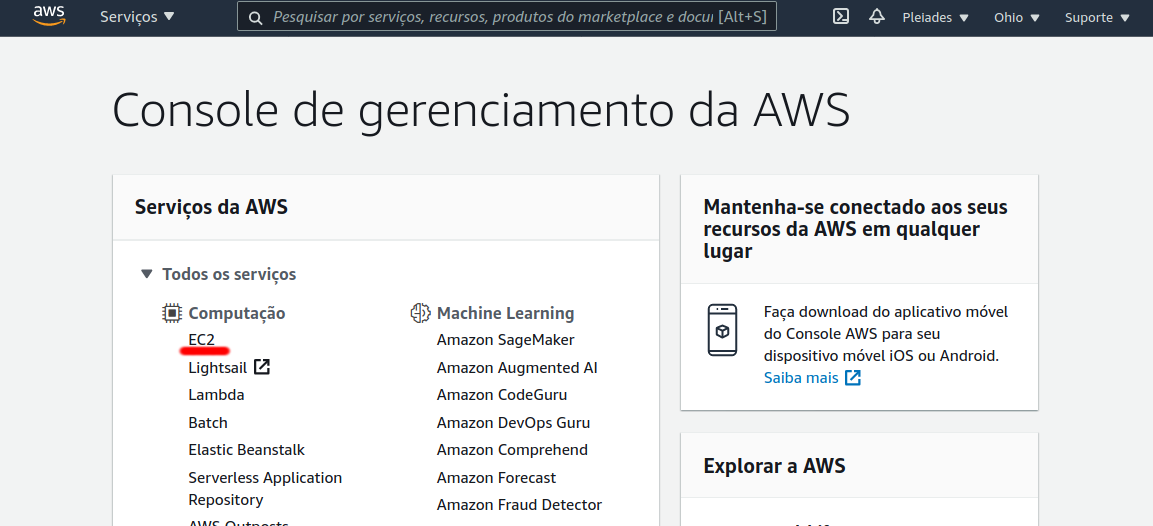Open the Lambda service link
1153x526 pixels.
(216, 395)
